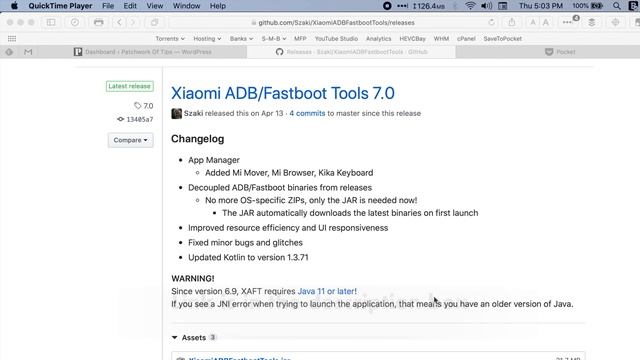Open the View menu
Image resolution: width=640 pixels, height=360 pixels.
(155, 6)
